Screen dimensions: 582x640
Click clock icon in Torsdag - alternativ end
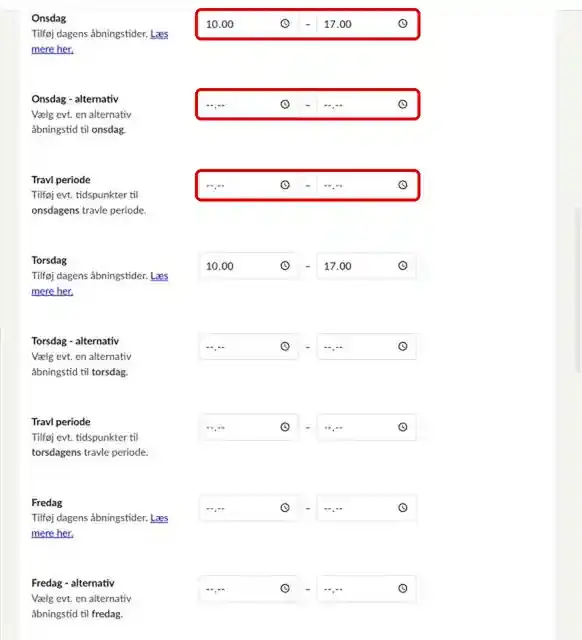pyautogui.click(x=403, y=347)
